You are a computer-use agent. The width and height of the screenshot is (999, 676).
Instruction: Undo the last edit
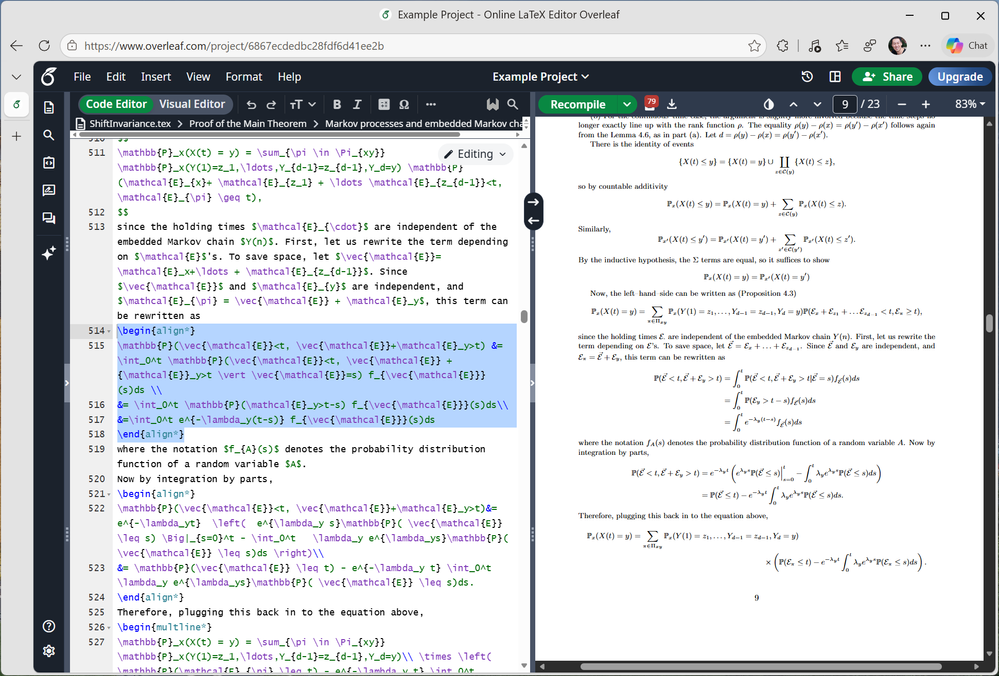pos(251,104)
